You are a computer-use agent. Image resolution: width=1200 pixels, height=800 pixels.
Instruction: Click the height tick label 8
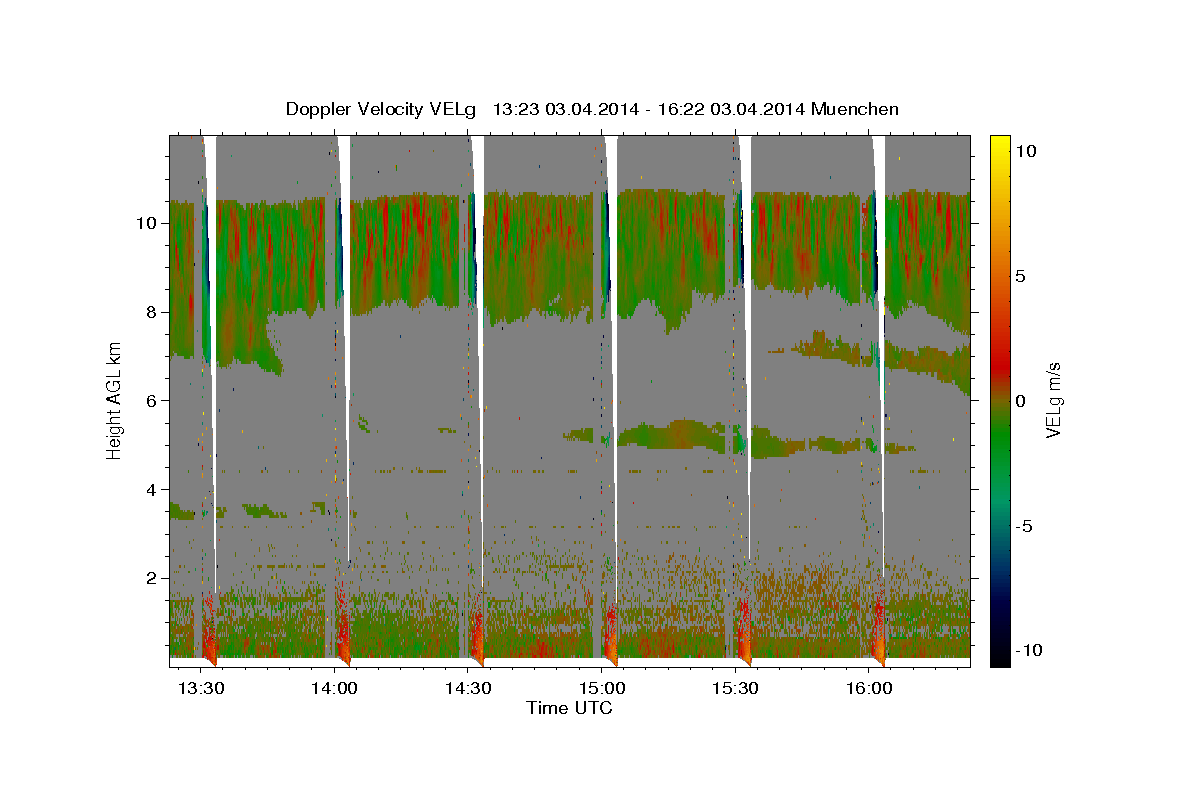pyautogui.click(x=149, y=312)
